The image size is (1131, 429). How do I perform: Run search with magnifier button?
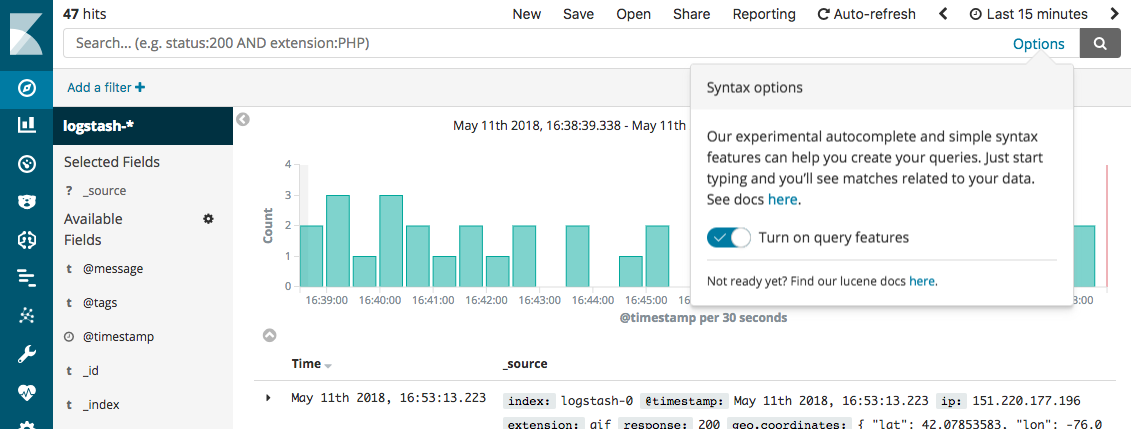click(x=1100, y=43)
